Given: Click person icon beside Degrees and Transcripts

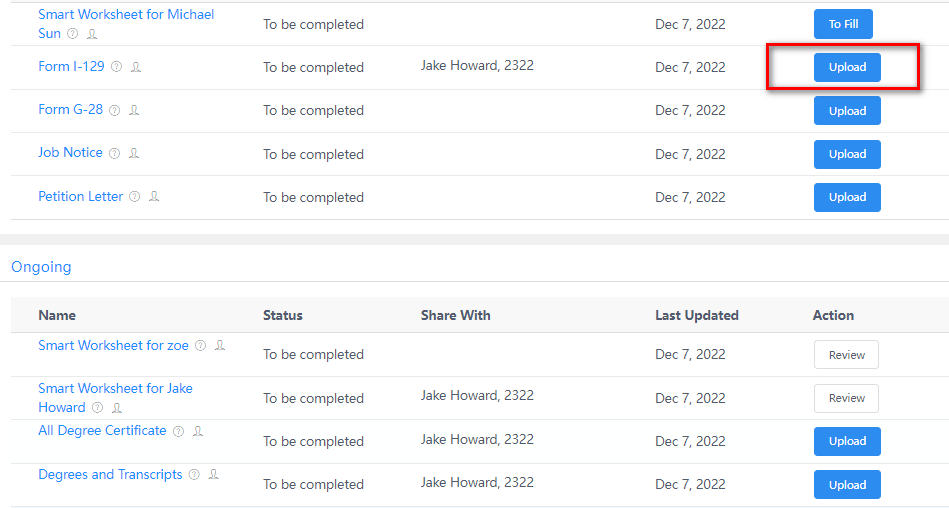Looking at the screenshot, I should (214, 475).
